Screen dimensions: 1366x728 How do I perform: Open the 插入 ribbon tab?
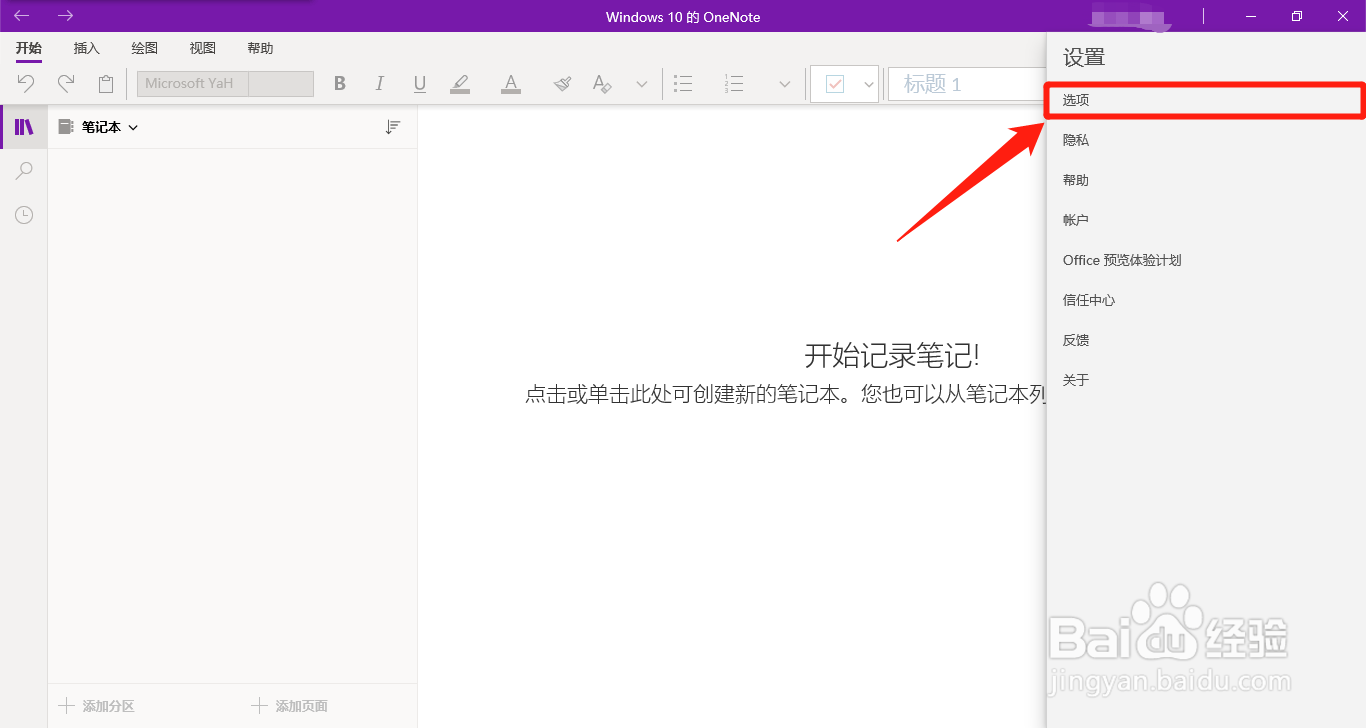(x=87, y=48)
